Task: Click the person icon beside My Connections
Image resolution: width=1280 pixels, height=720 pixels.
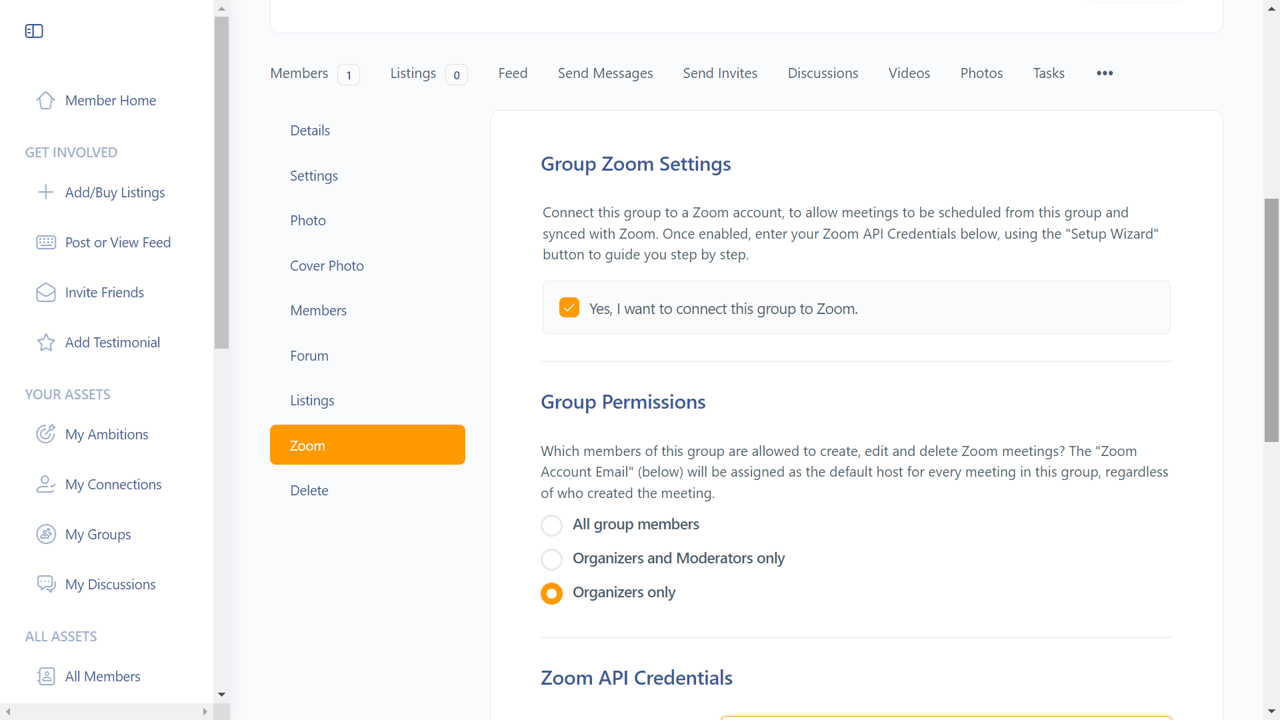Action: [46, 484]
